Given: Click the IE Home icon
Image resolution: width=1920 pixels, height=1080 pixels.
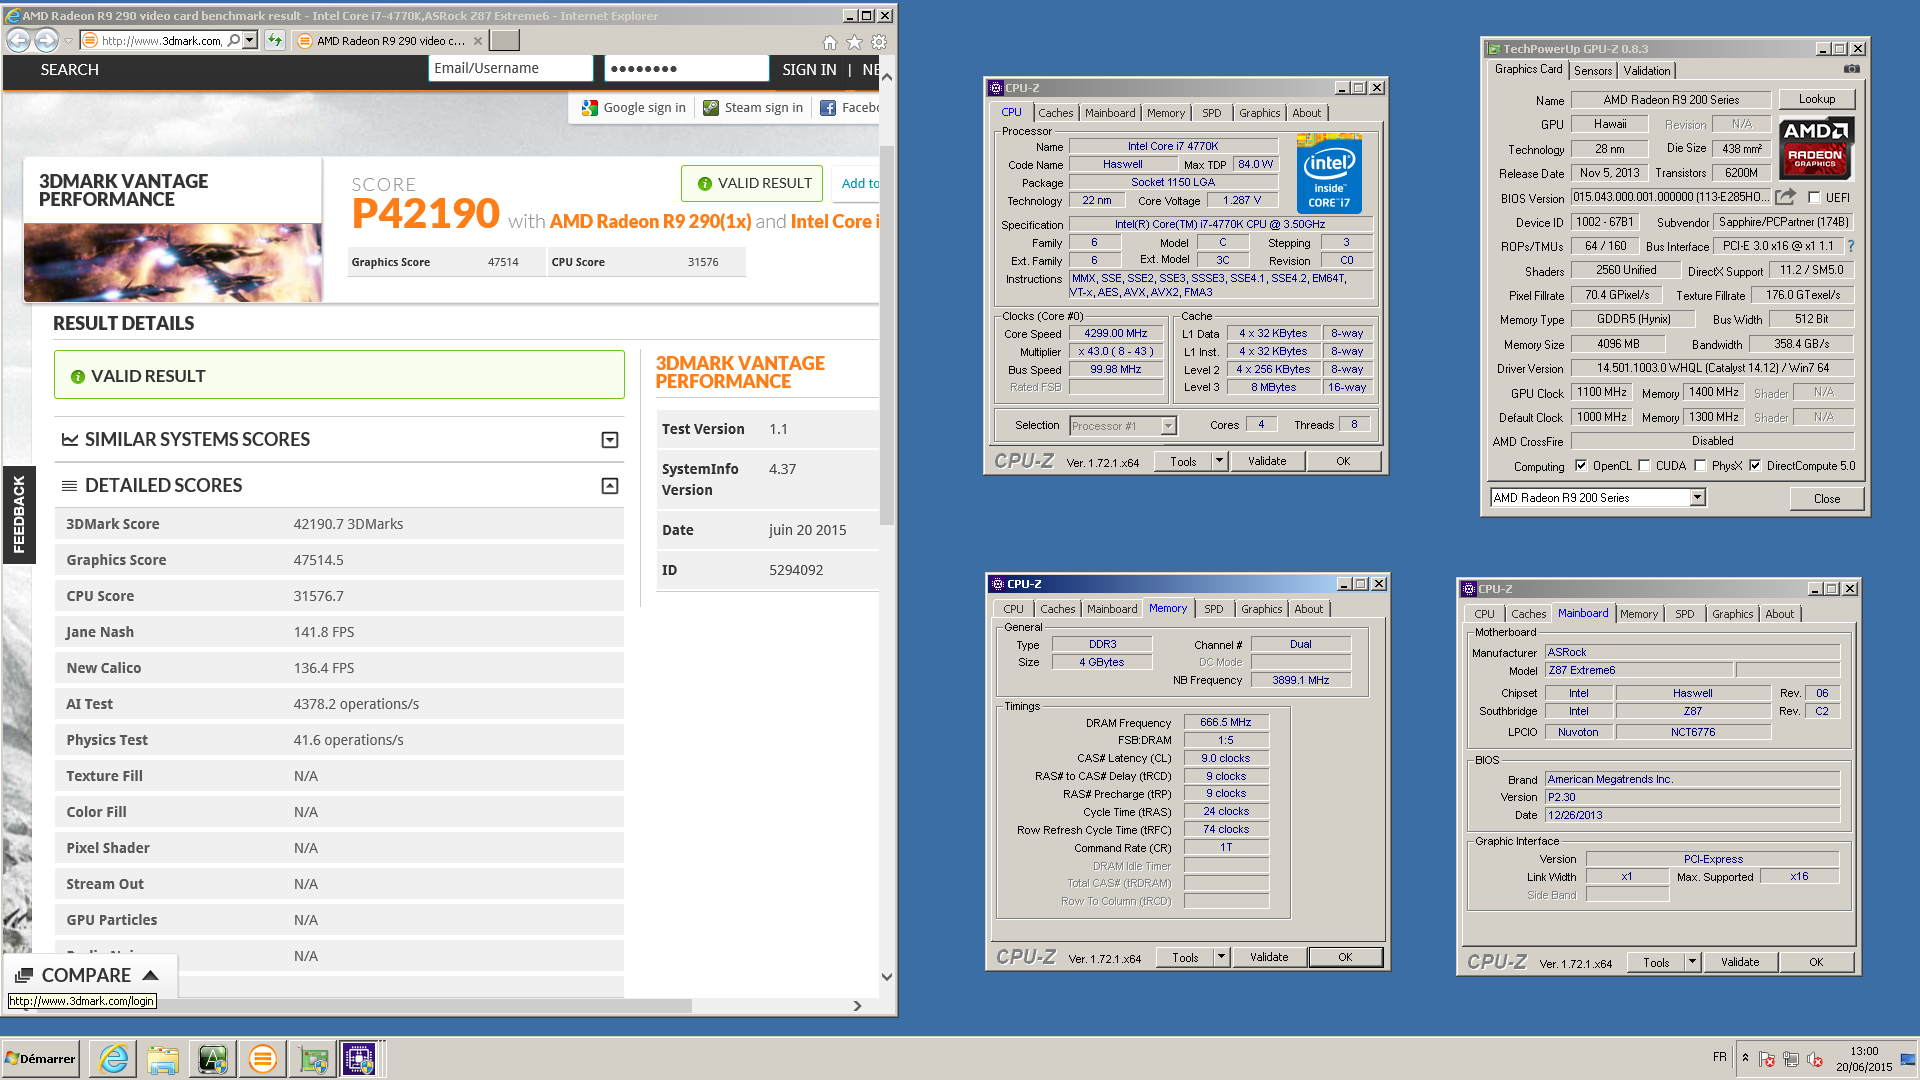Looking at the screenshot, I should click(x=830, y=42).
